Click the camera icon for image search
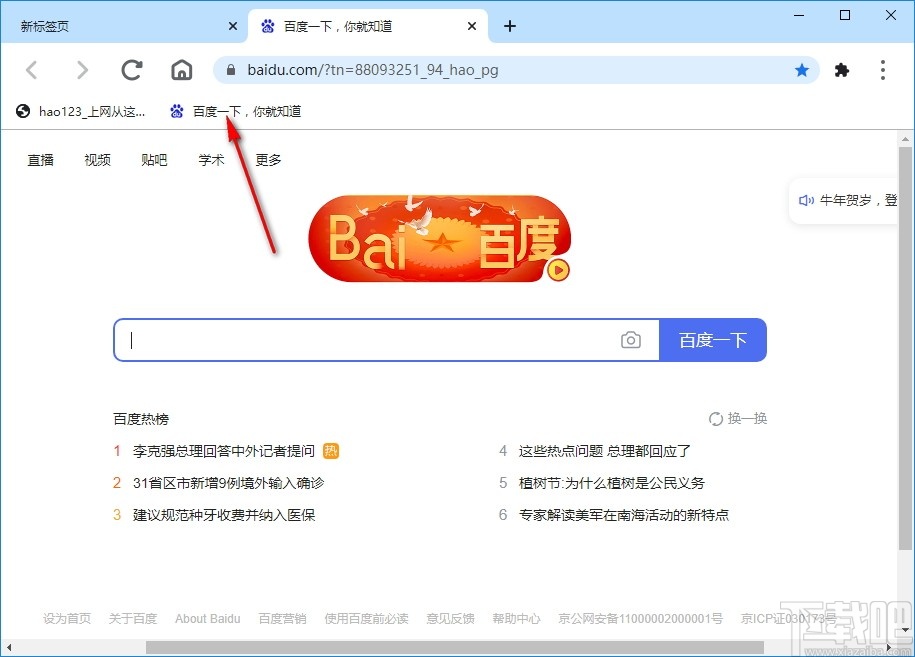The width and height of the screenshot is (915, 657). tap(631, 340)
